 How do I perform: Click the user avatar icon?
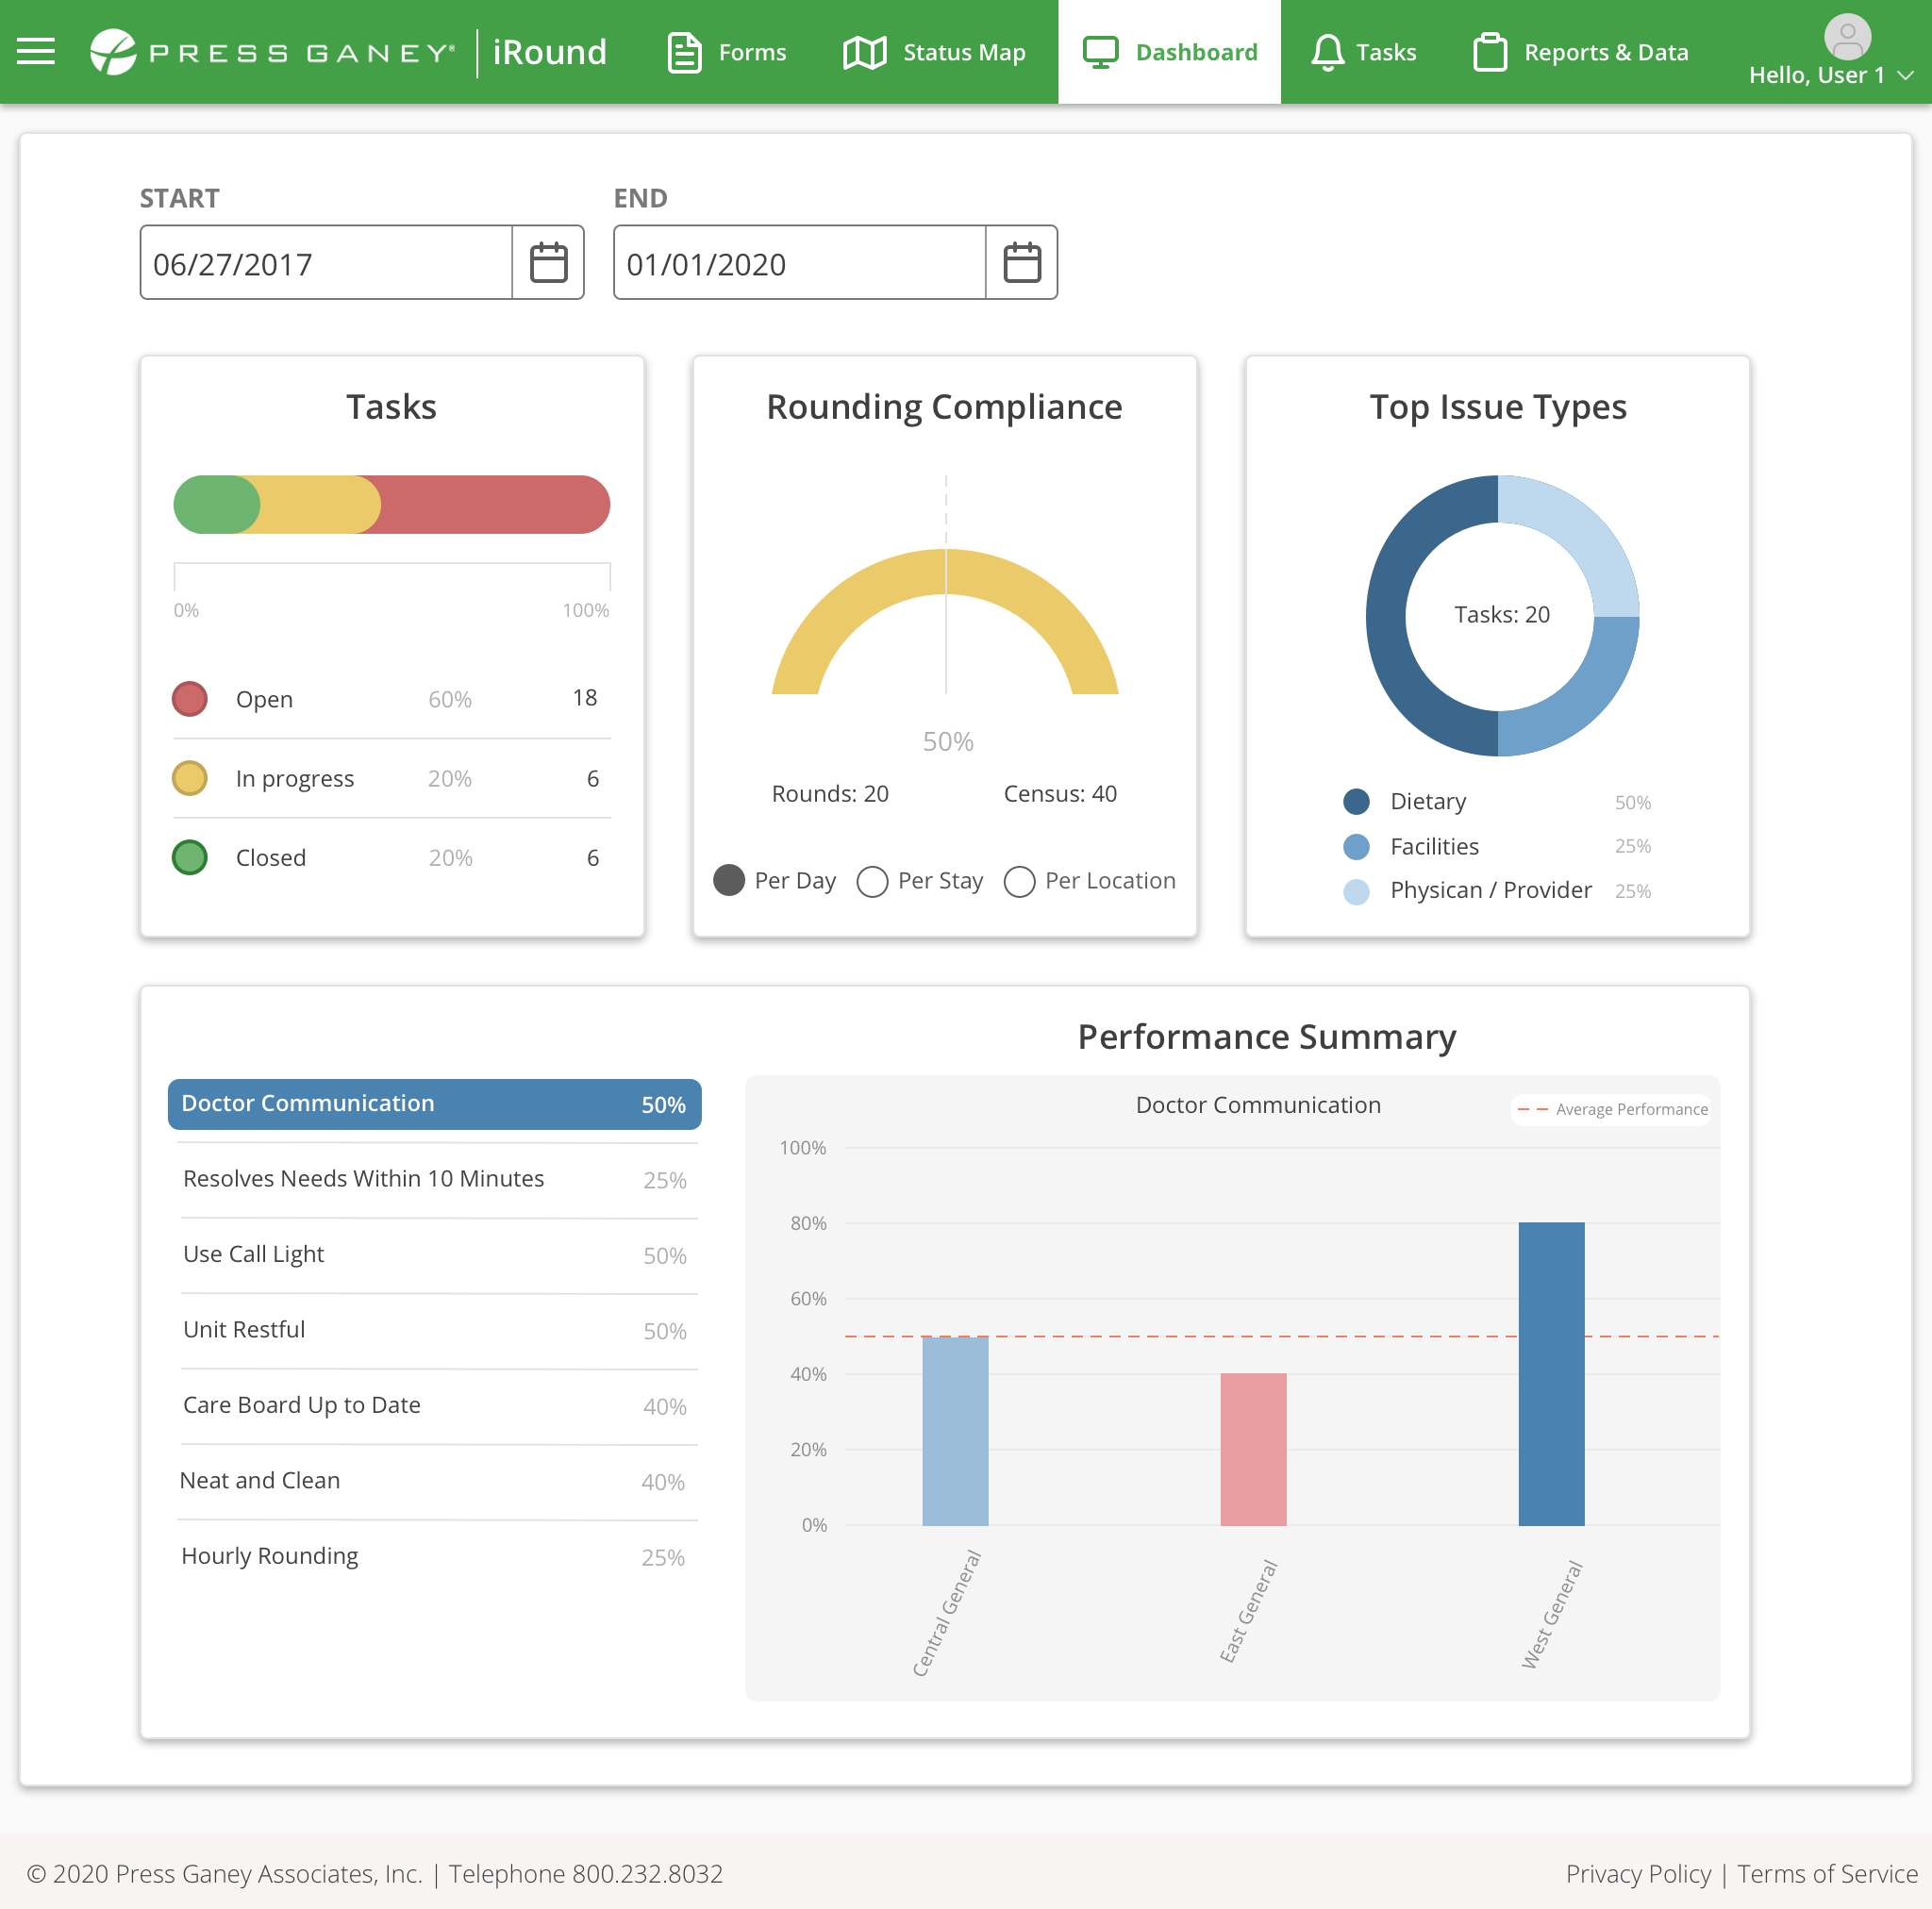[x=1847, y=36]
